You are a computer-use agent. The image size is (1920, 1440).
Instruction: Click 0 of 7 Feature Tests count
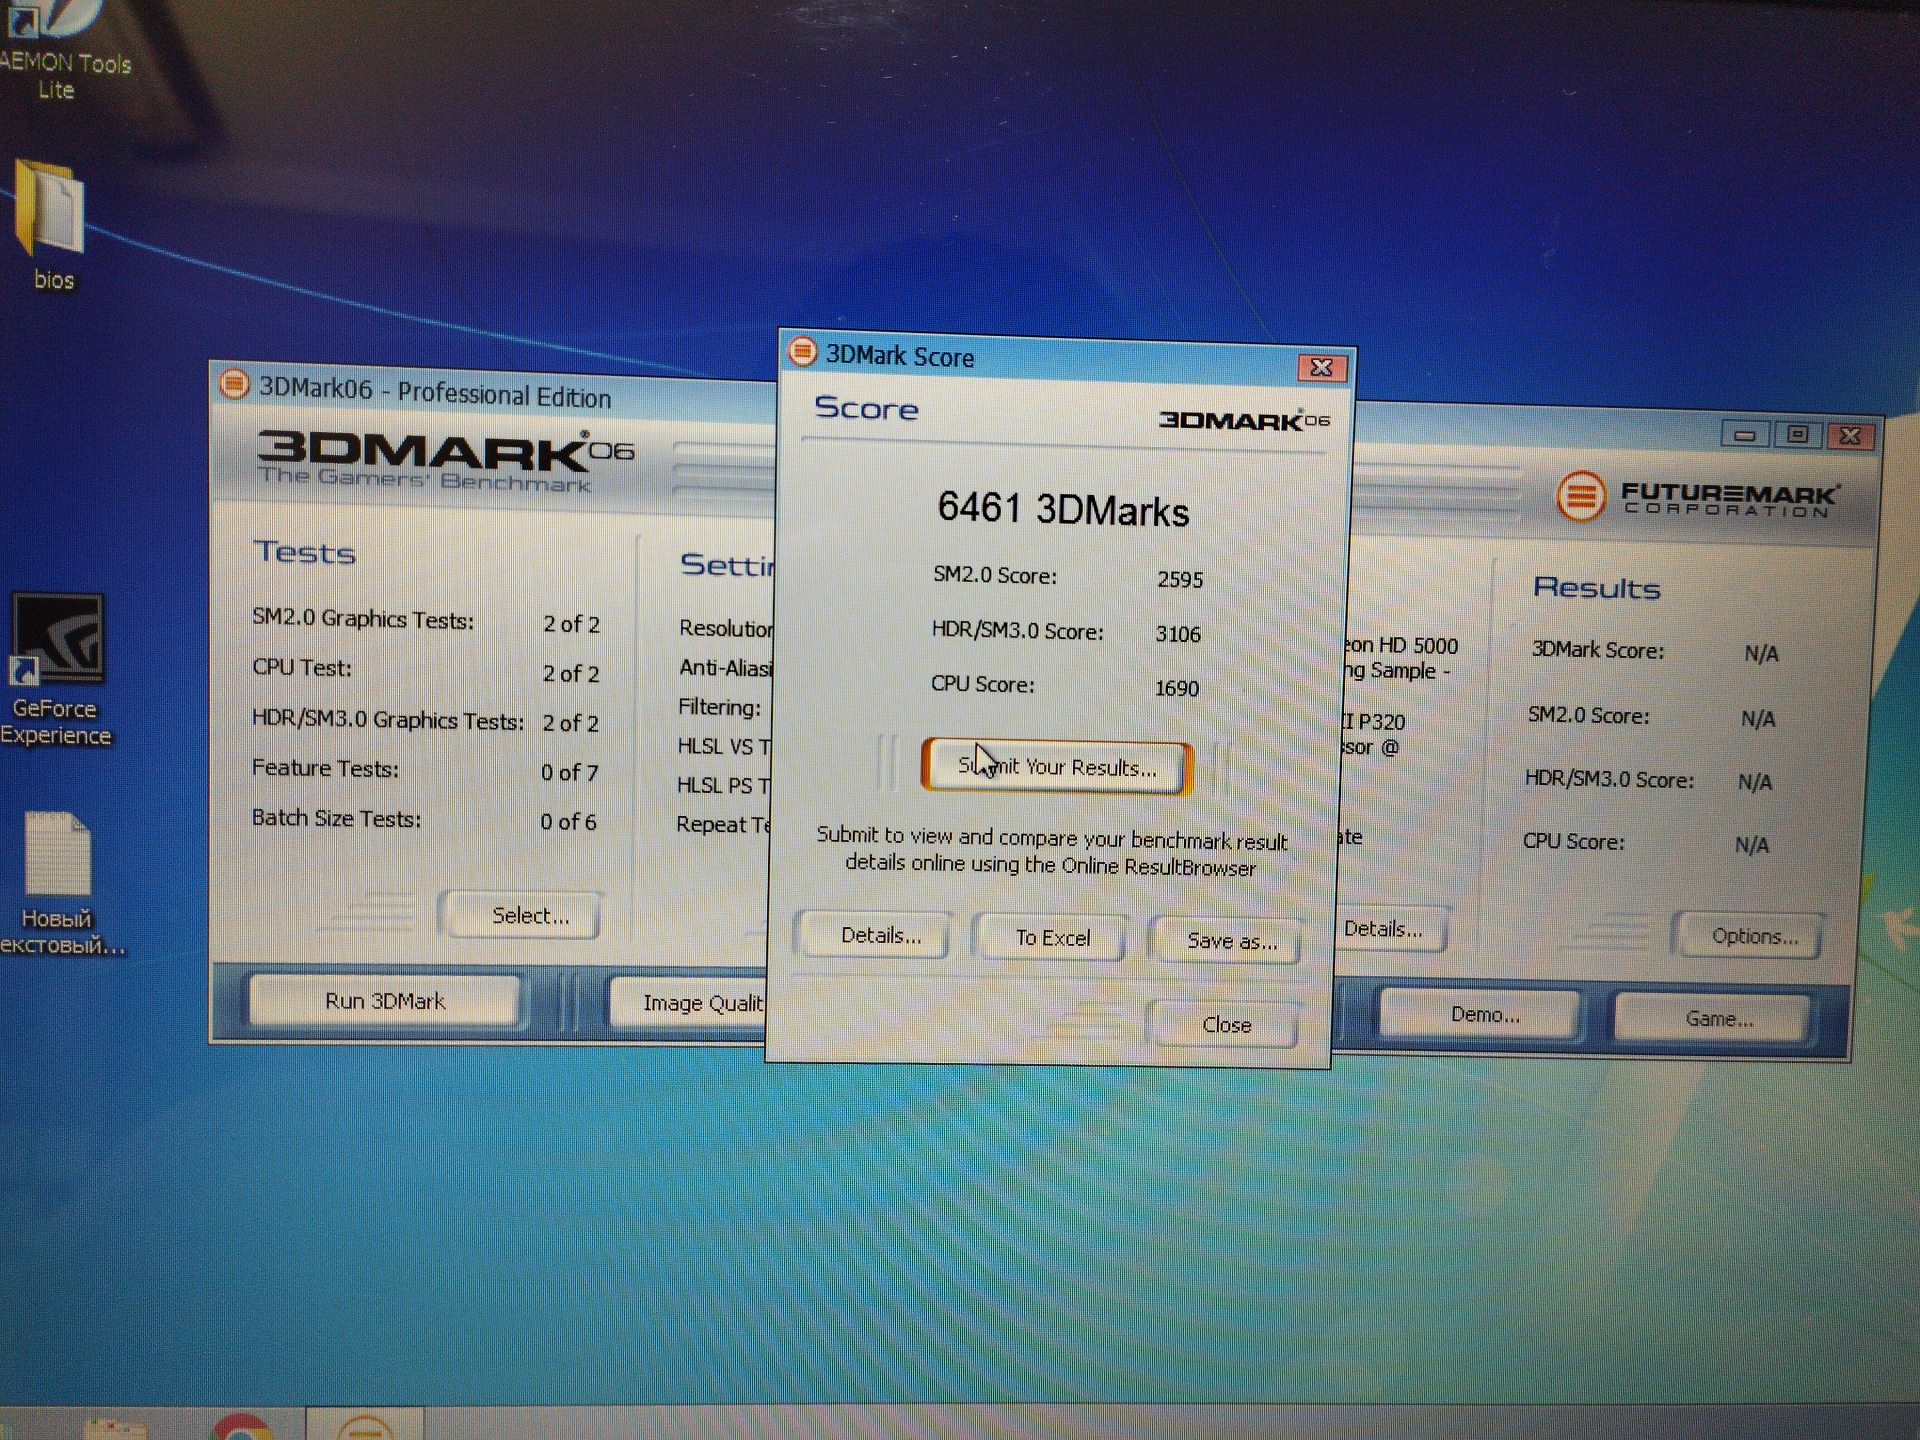(569, 772)
